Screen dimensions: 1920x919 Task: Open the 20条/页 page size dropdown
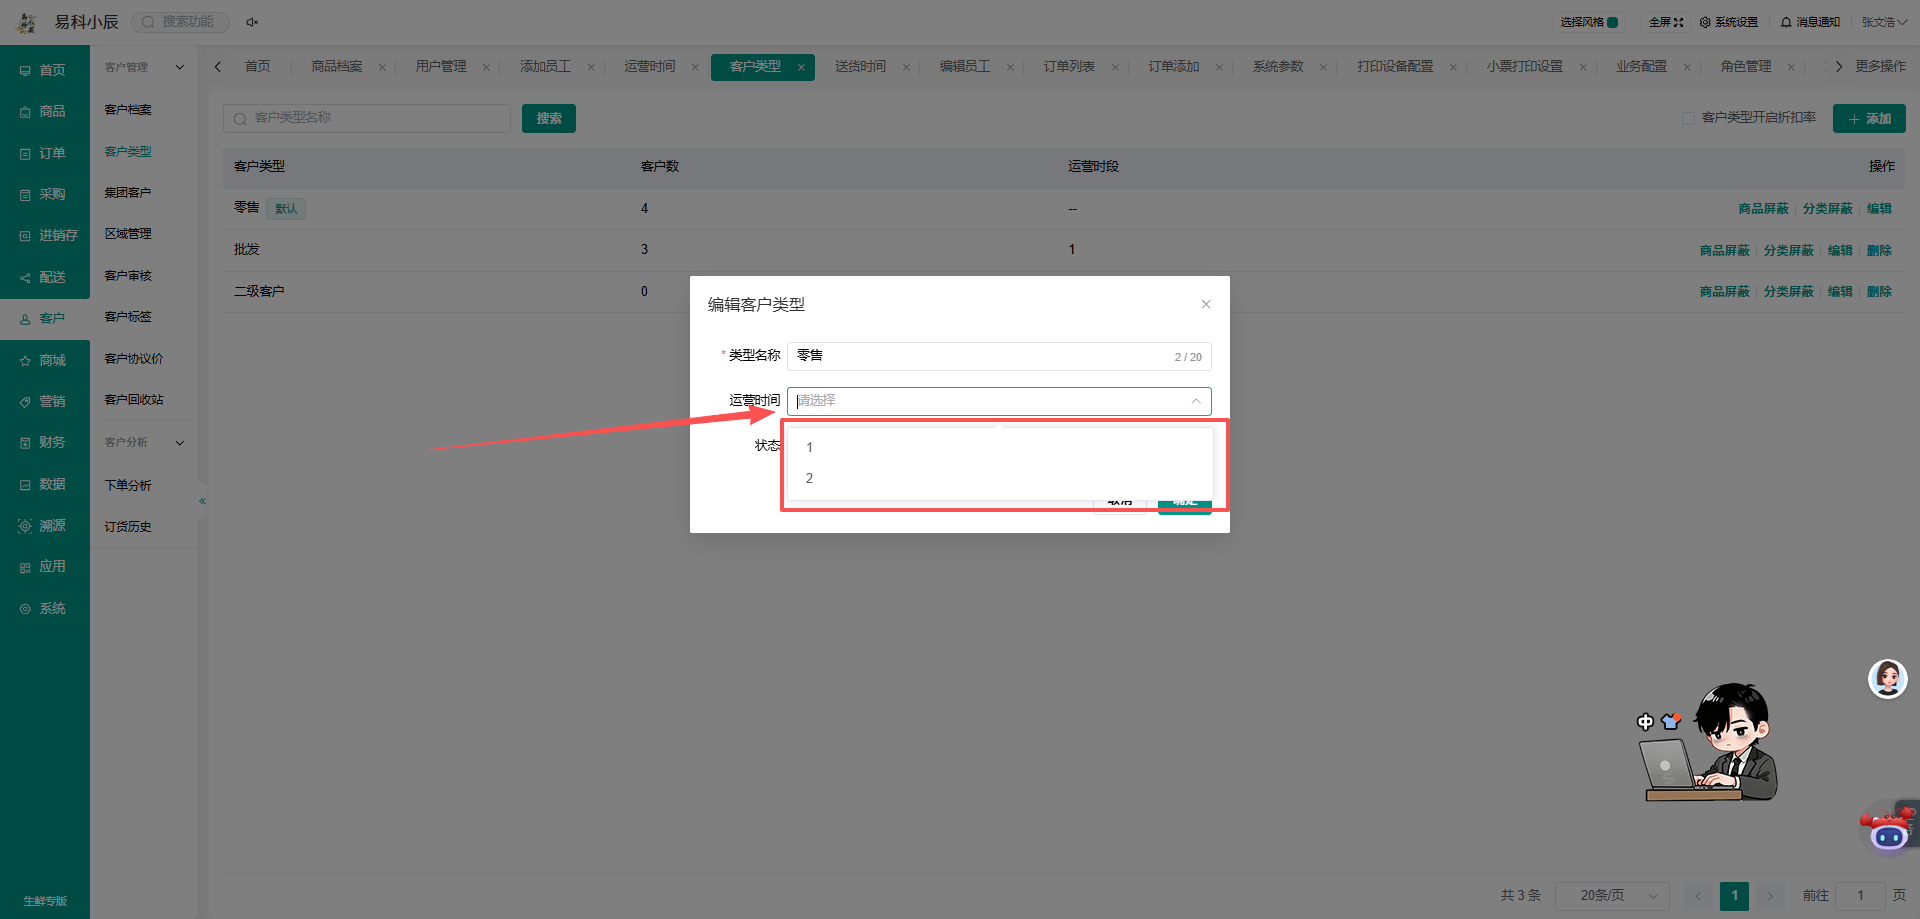pos(1613,896)
